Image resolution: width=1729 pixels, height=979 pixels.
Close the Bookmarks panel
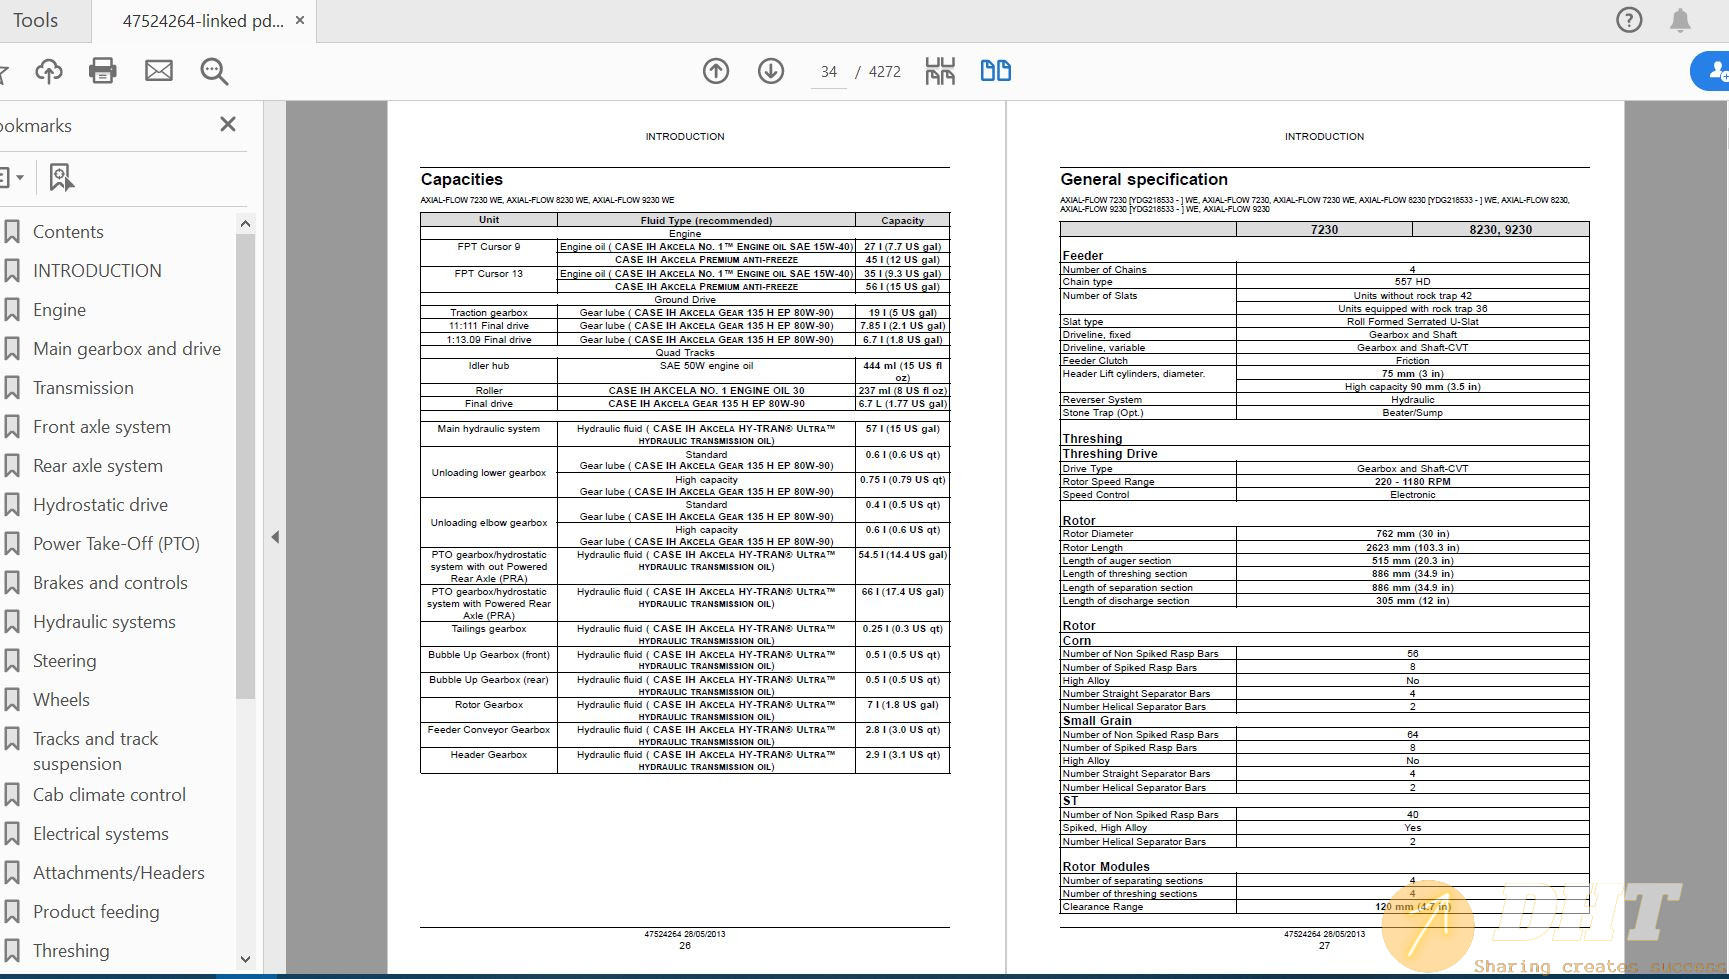pos(228,124)
